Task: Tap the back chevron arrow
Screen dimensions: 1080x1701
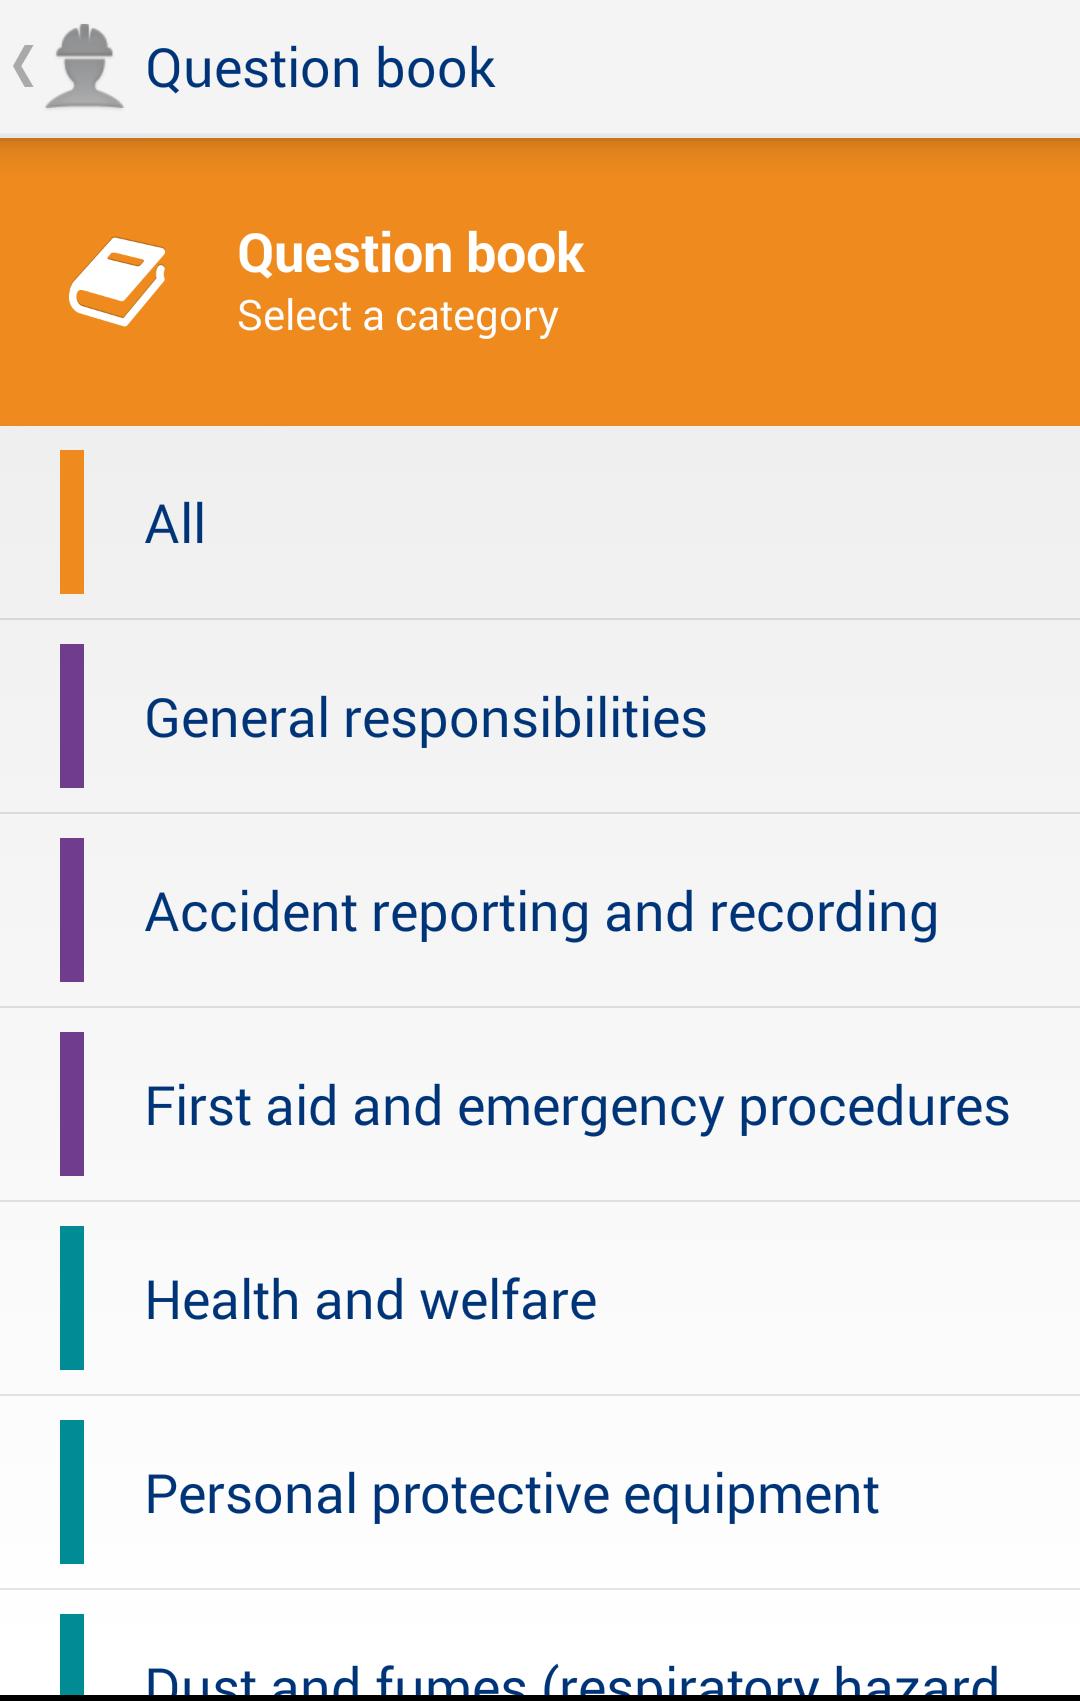Action: pyautogui.click(x=24, y=68)
